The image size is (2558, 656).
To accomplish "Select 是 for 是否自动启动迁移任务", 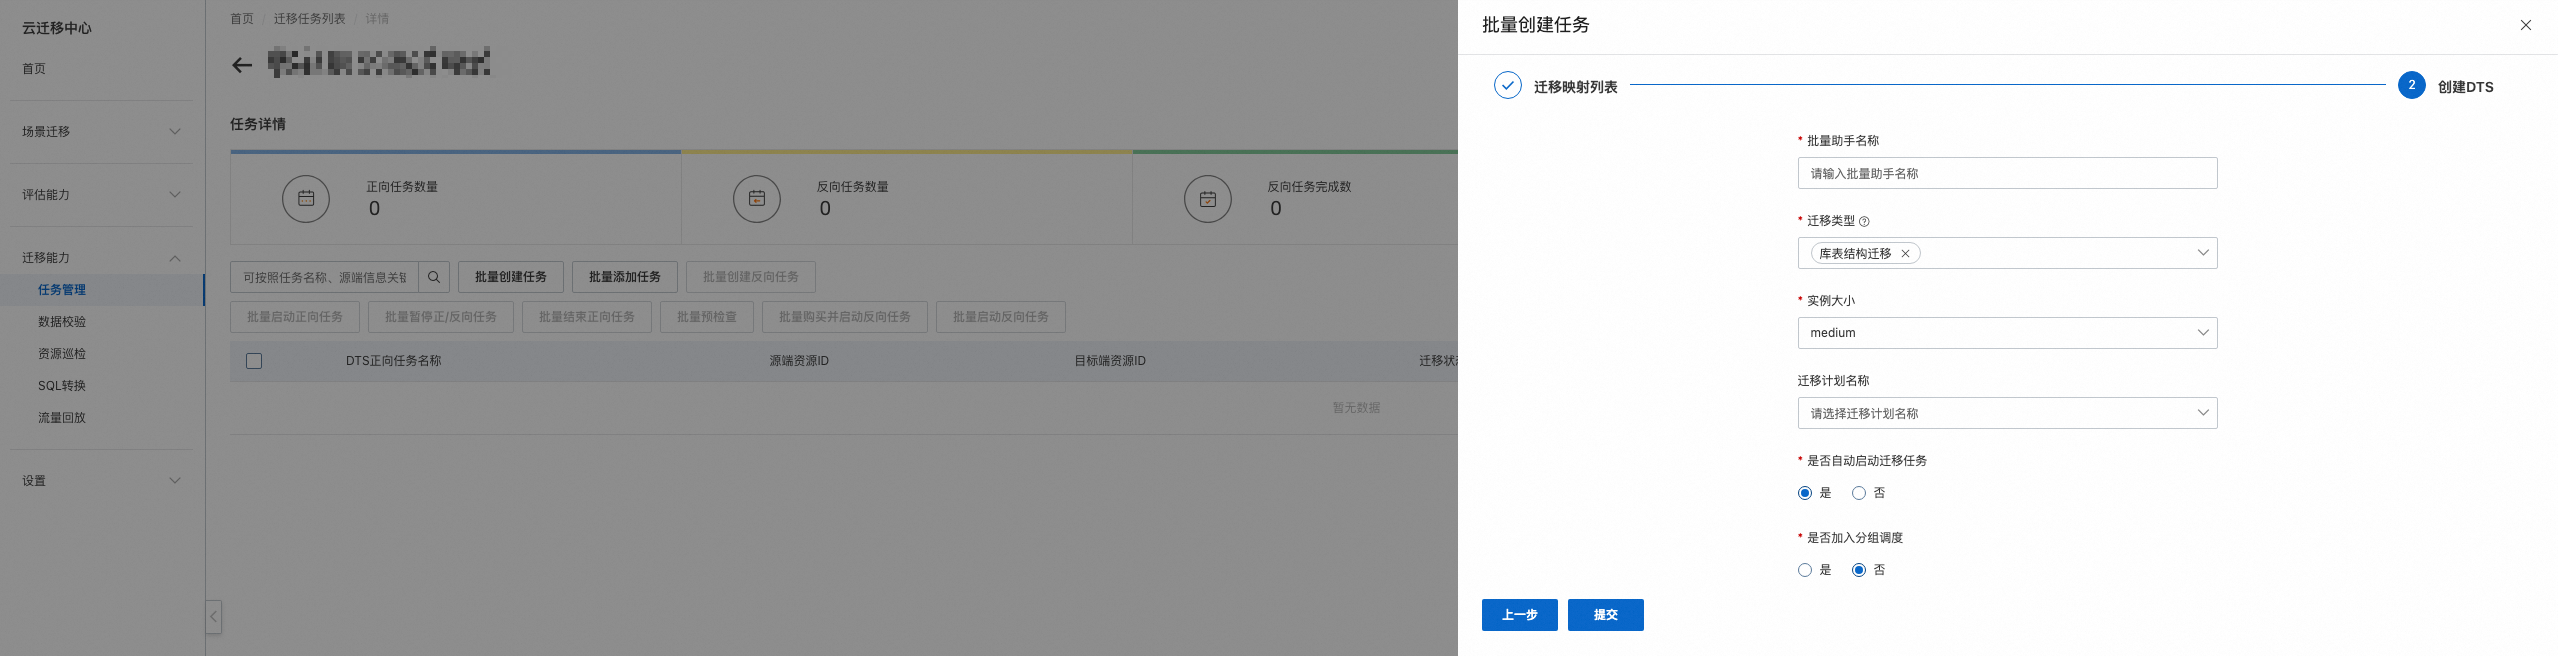I will click(x=1805, y=493).
